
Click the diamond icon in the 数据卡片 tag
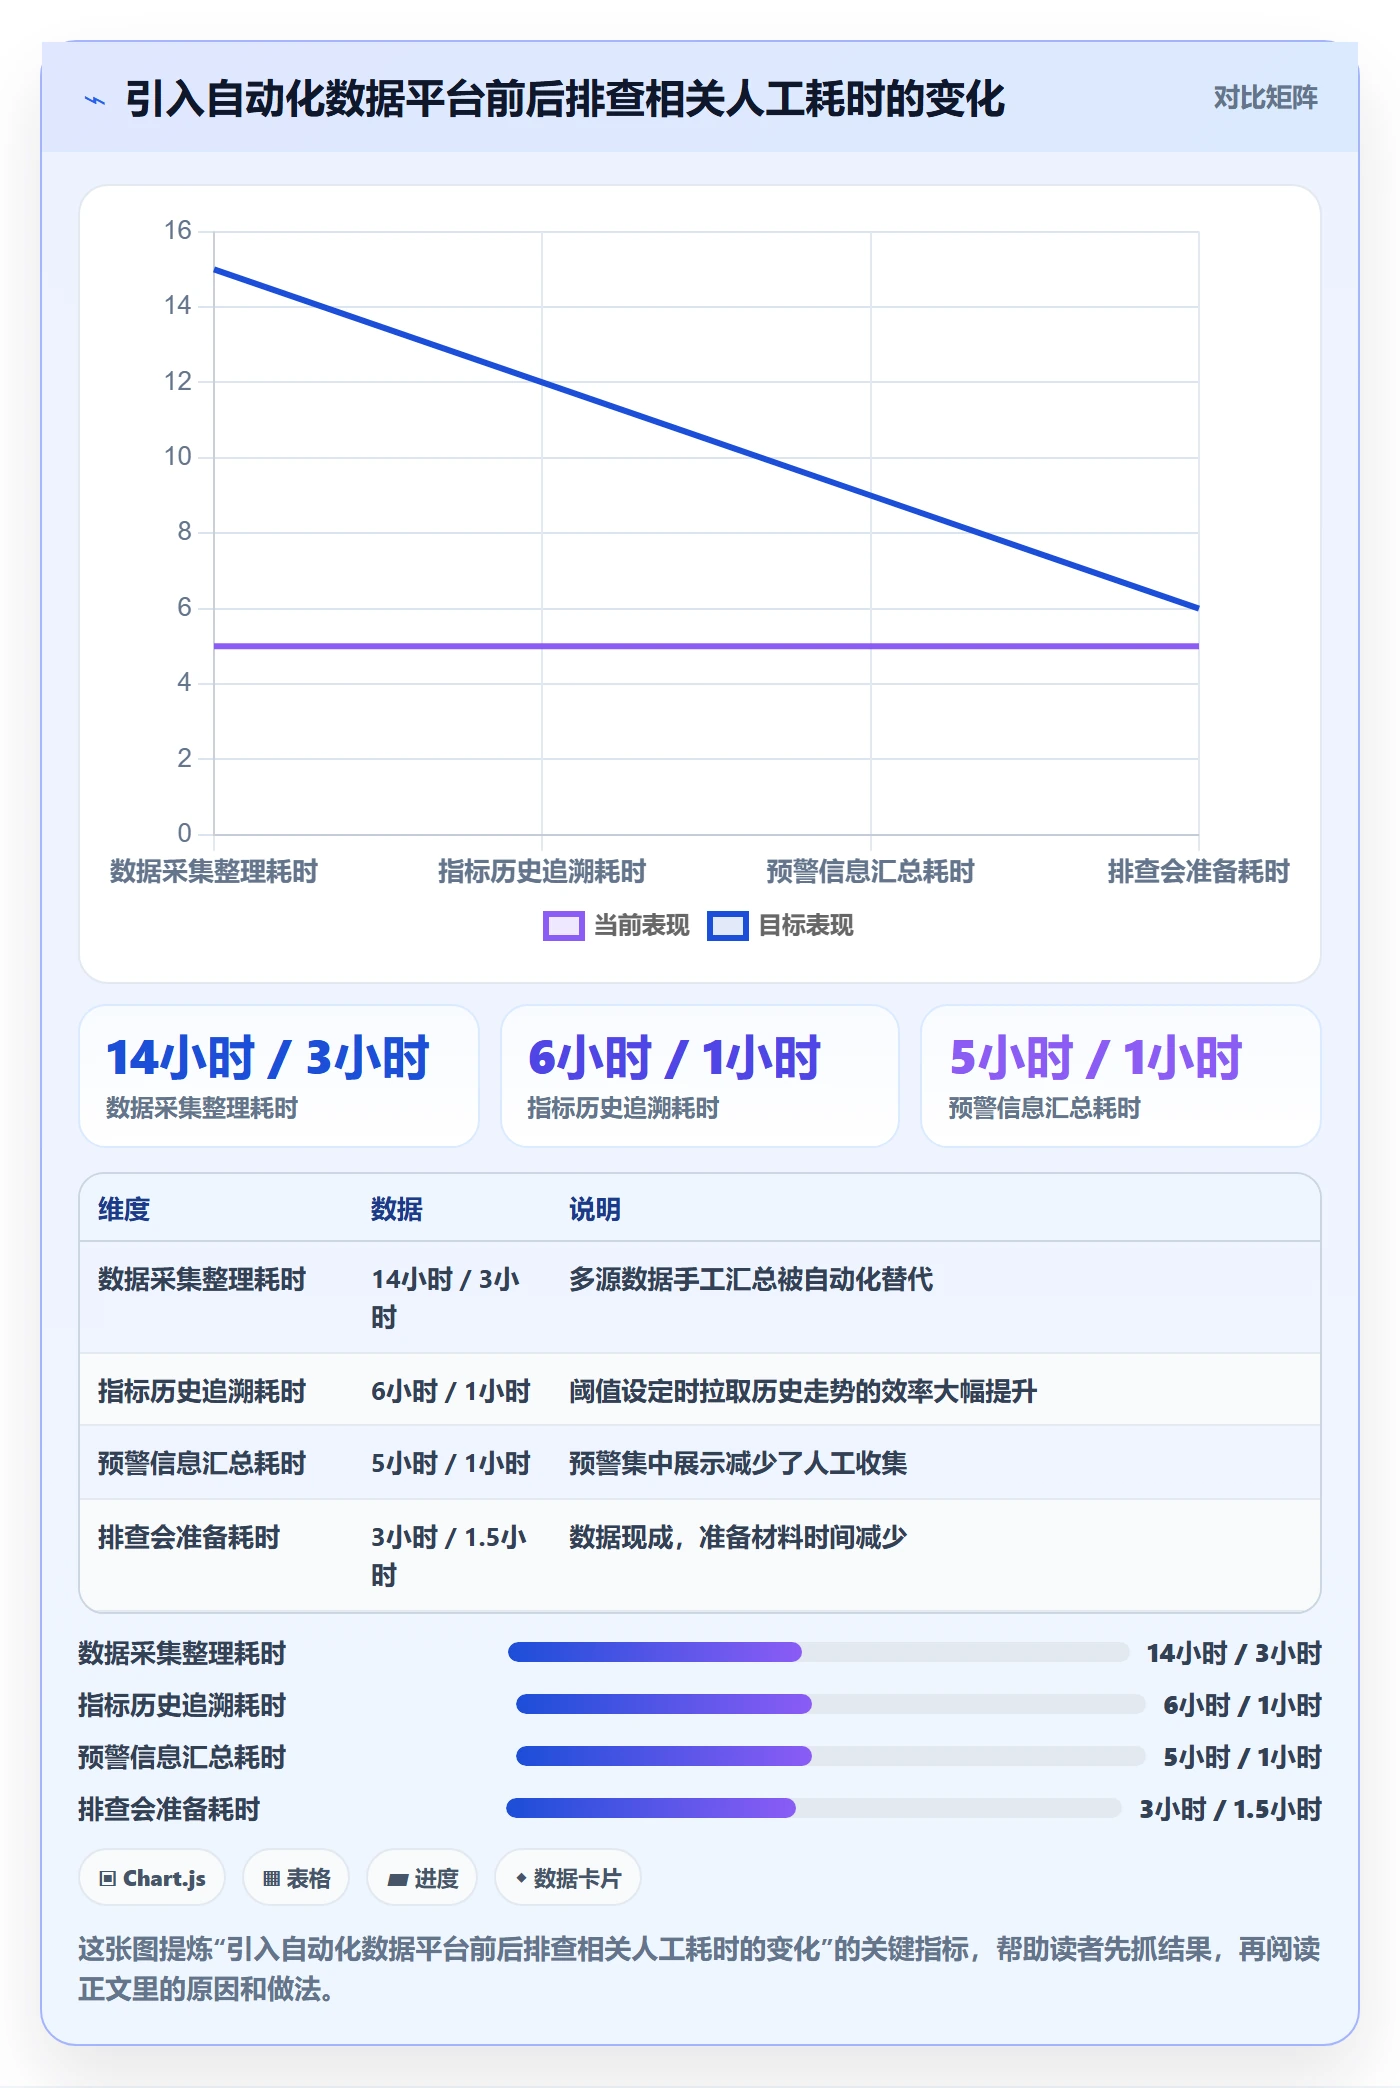click(x=521, y=1878)
